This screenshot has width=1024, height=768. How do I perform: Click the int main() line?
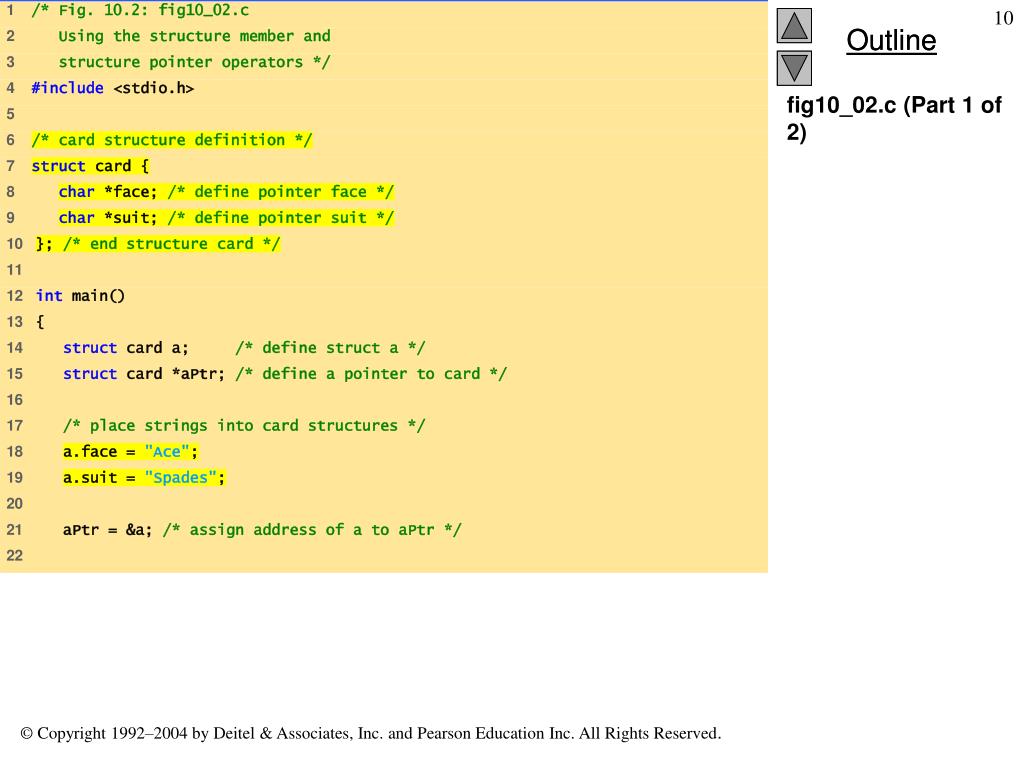tap(80, 296)
